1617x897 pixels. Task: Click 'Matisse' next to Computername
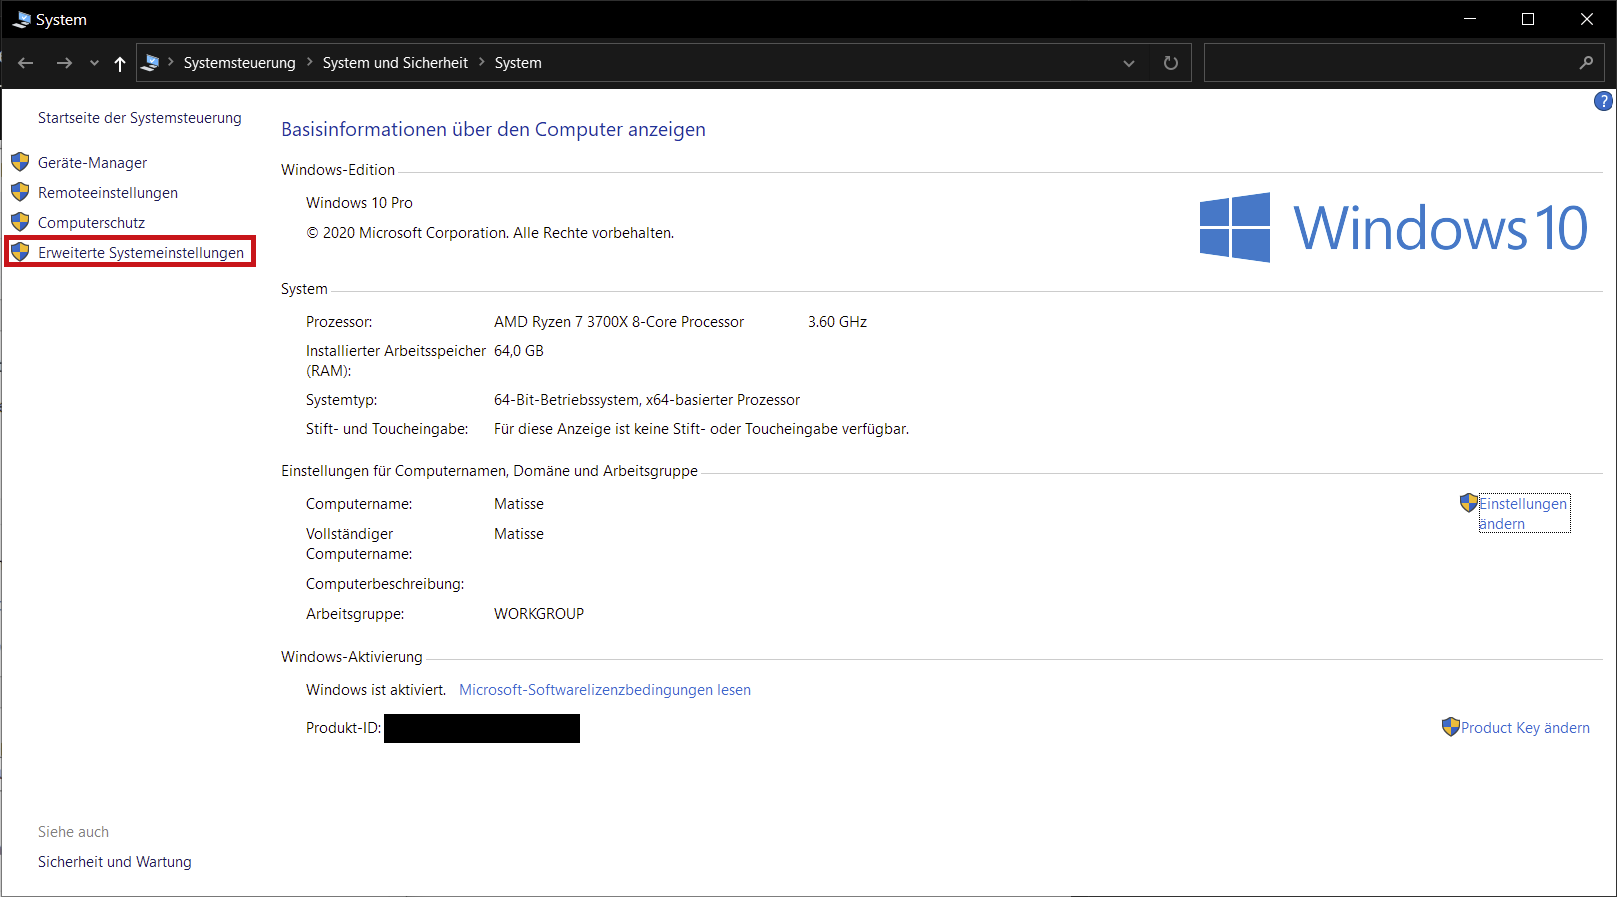point(519,504)
